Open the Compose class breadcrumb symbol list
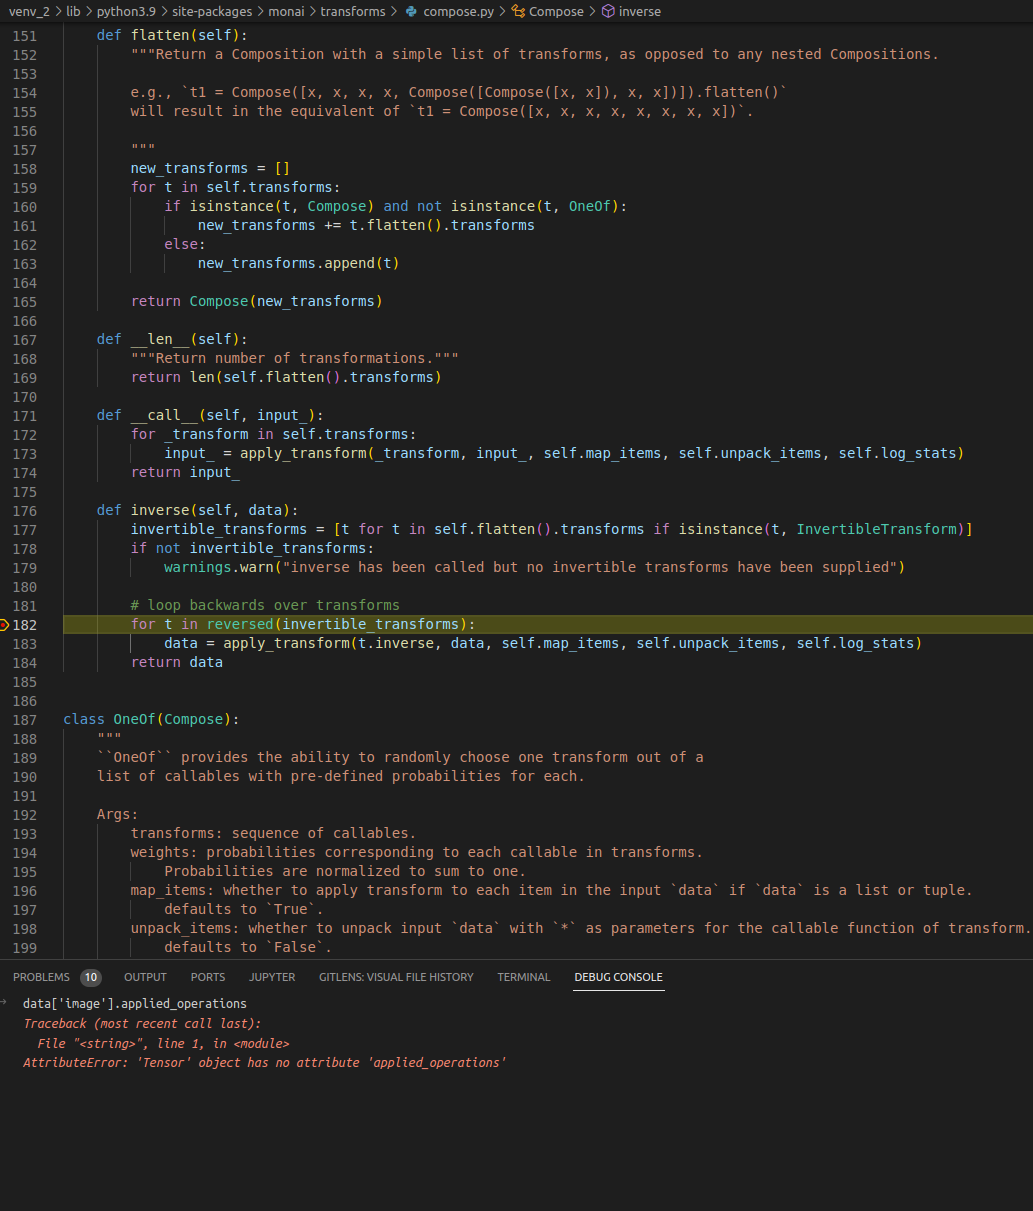Viewport: 1033px width, 1211px height. [556, 12]
